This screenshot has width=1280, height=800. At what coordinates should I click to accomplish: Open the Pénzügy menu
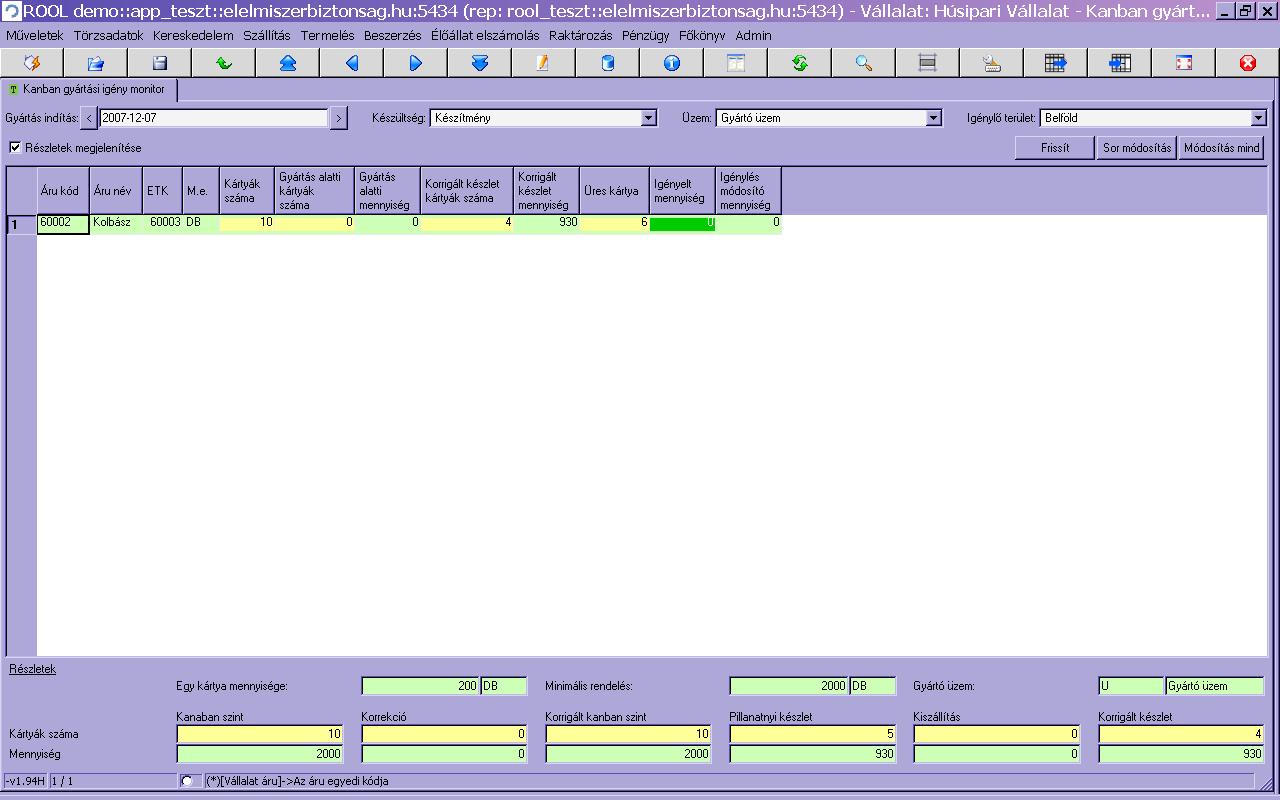(x=646, y=35)
